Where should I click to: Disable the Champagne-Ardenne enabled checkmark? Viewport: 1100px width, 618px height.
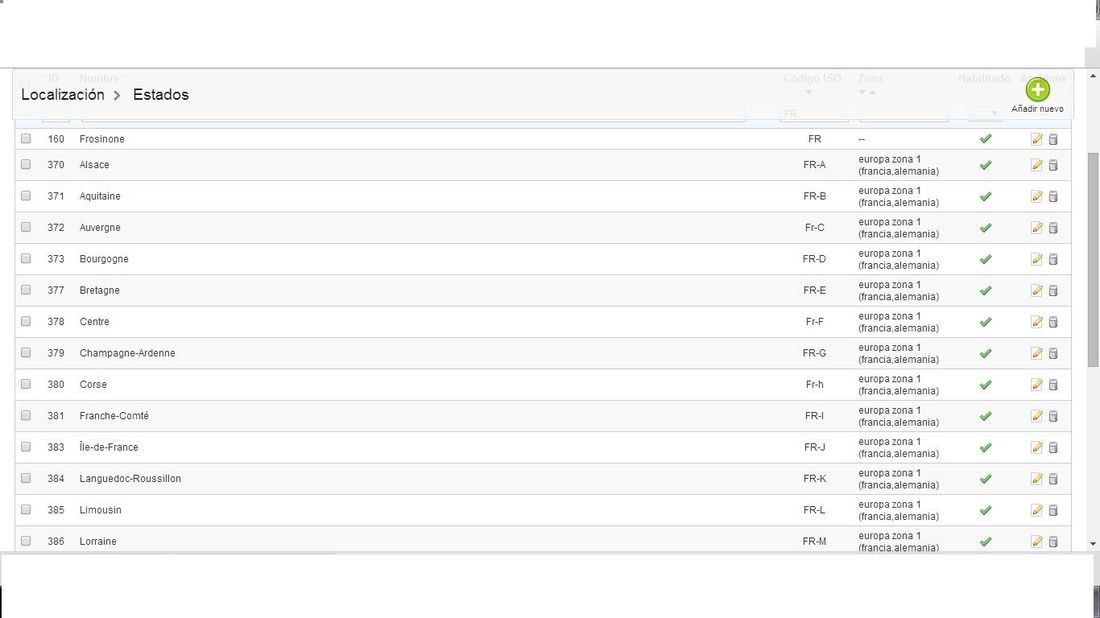click(x=986, y=354)
